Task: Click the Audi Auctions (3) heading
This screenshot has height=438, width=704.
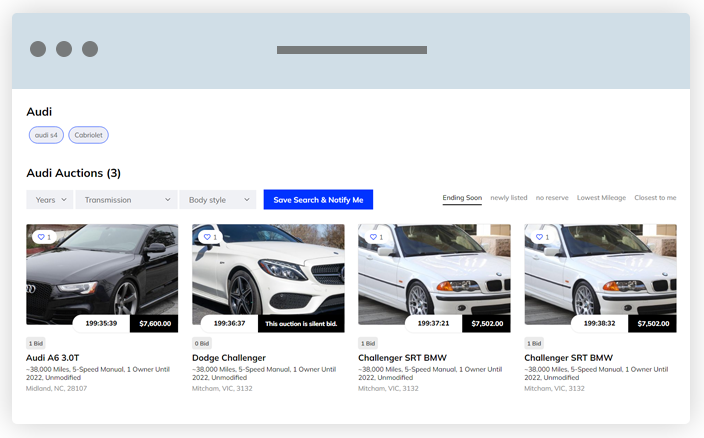Action: [x=74, y=173]
